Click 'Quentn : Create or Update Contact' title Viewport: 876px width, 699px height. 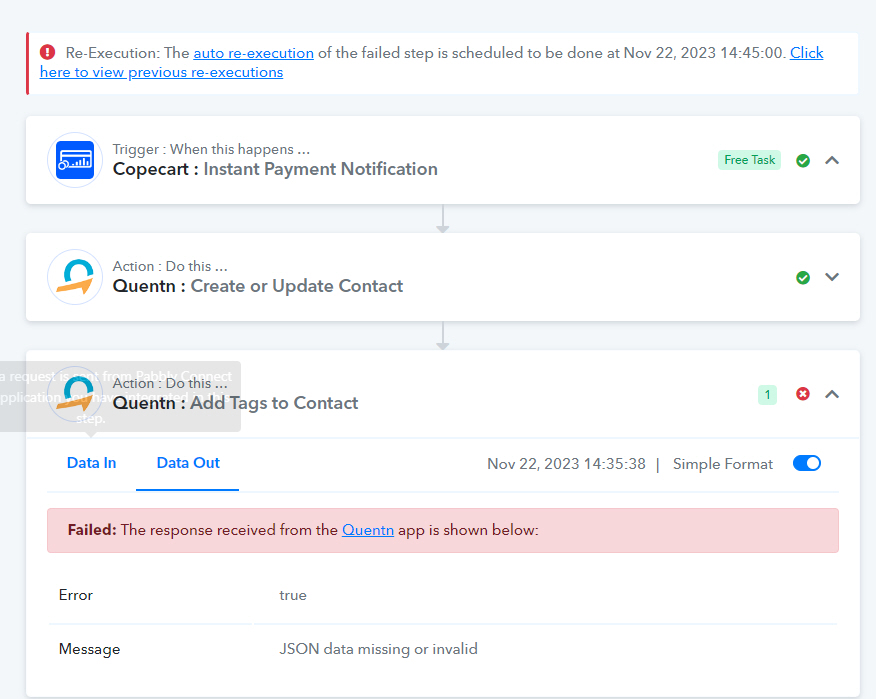pos(258,286)
